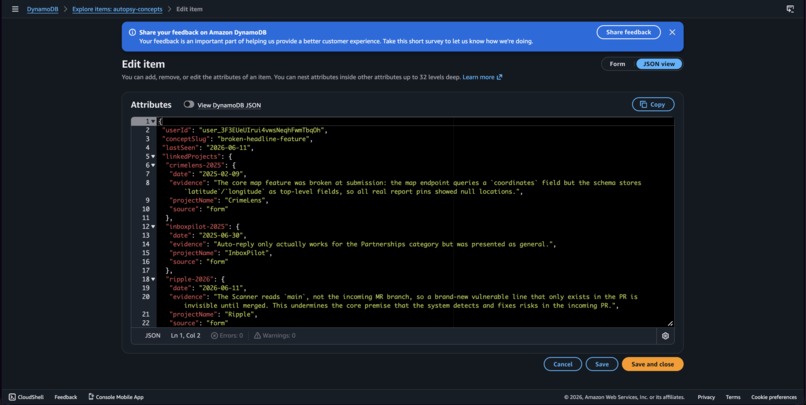Click the "Ripple" projectName value

coord(240,314)
